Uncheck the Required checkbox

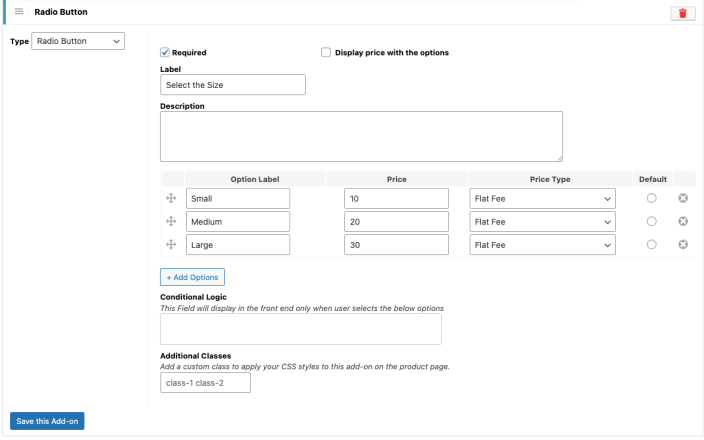click(x=166, y=52)
